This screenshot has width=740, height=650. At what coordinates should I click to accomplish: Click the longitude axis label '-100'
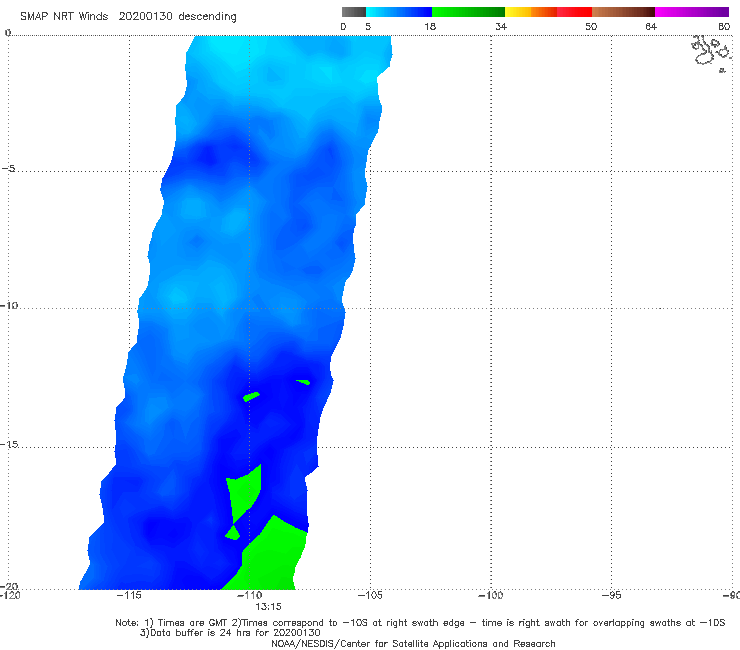click(x=491, y=595)
